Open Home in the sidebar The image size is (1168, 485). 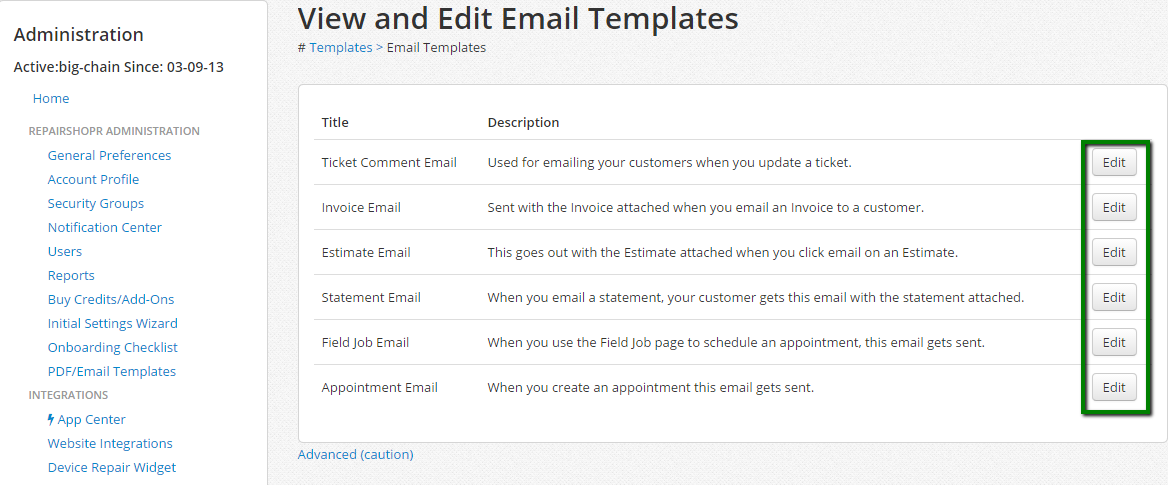51,99
